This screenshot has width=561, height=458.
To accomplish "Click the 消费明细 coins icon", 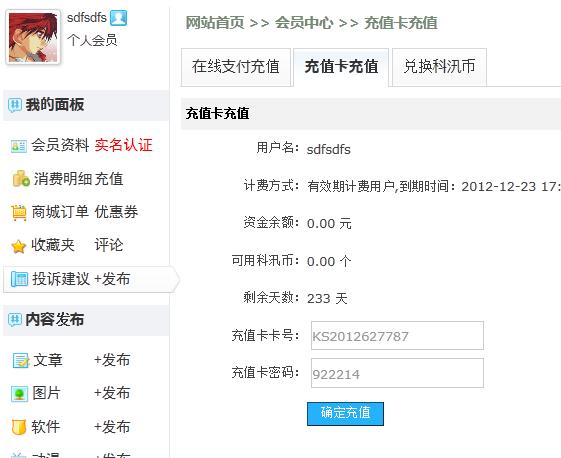I will click(x=21, y=179).
